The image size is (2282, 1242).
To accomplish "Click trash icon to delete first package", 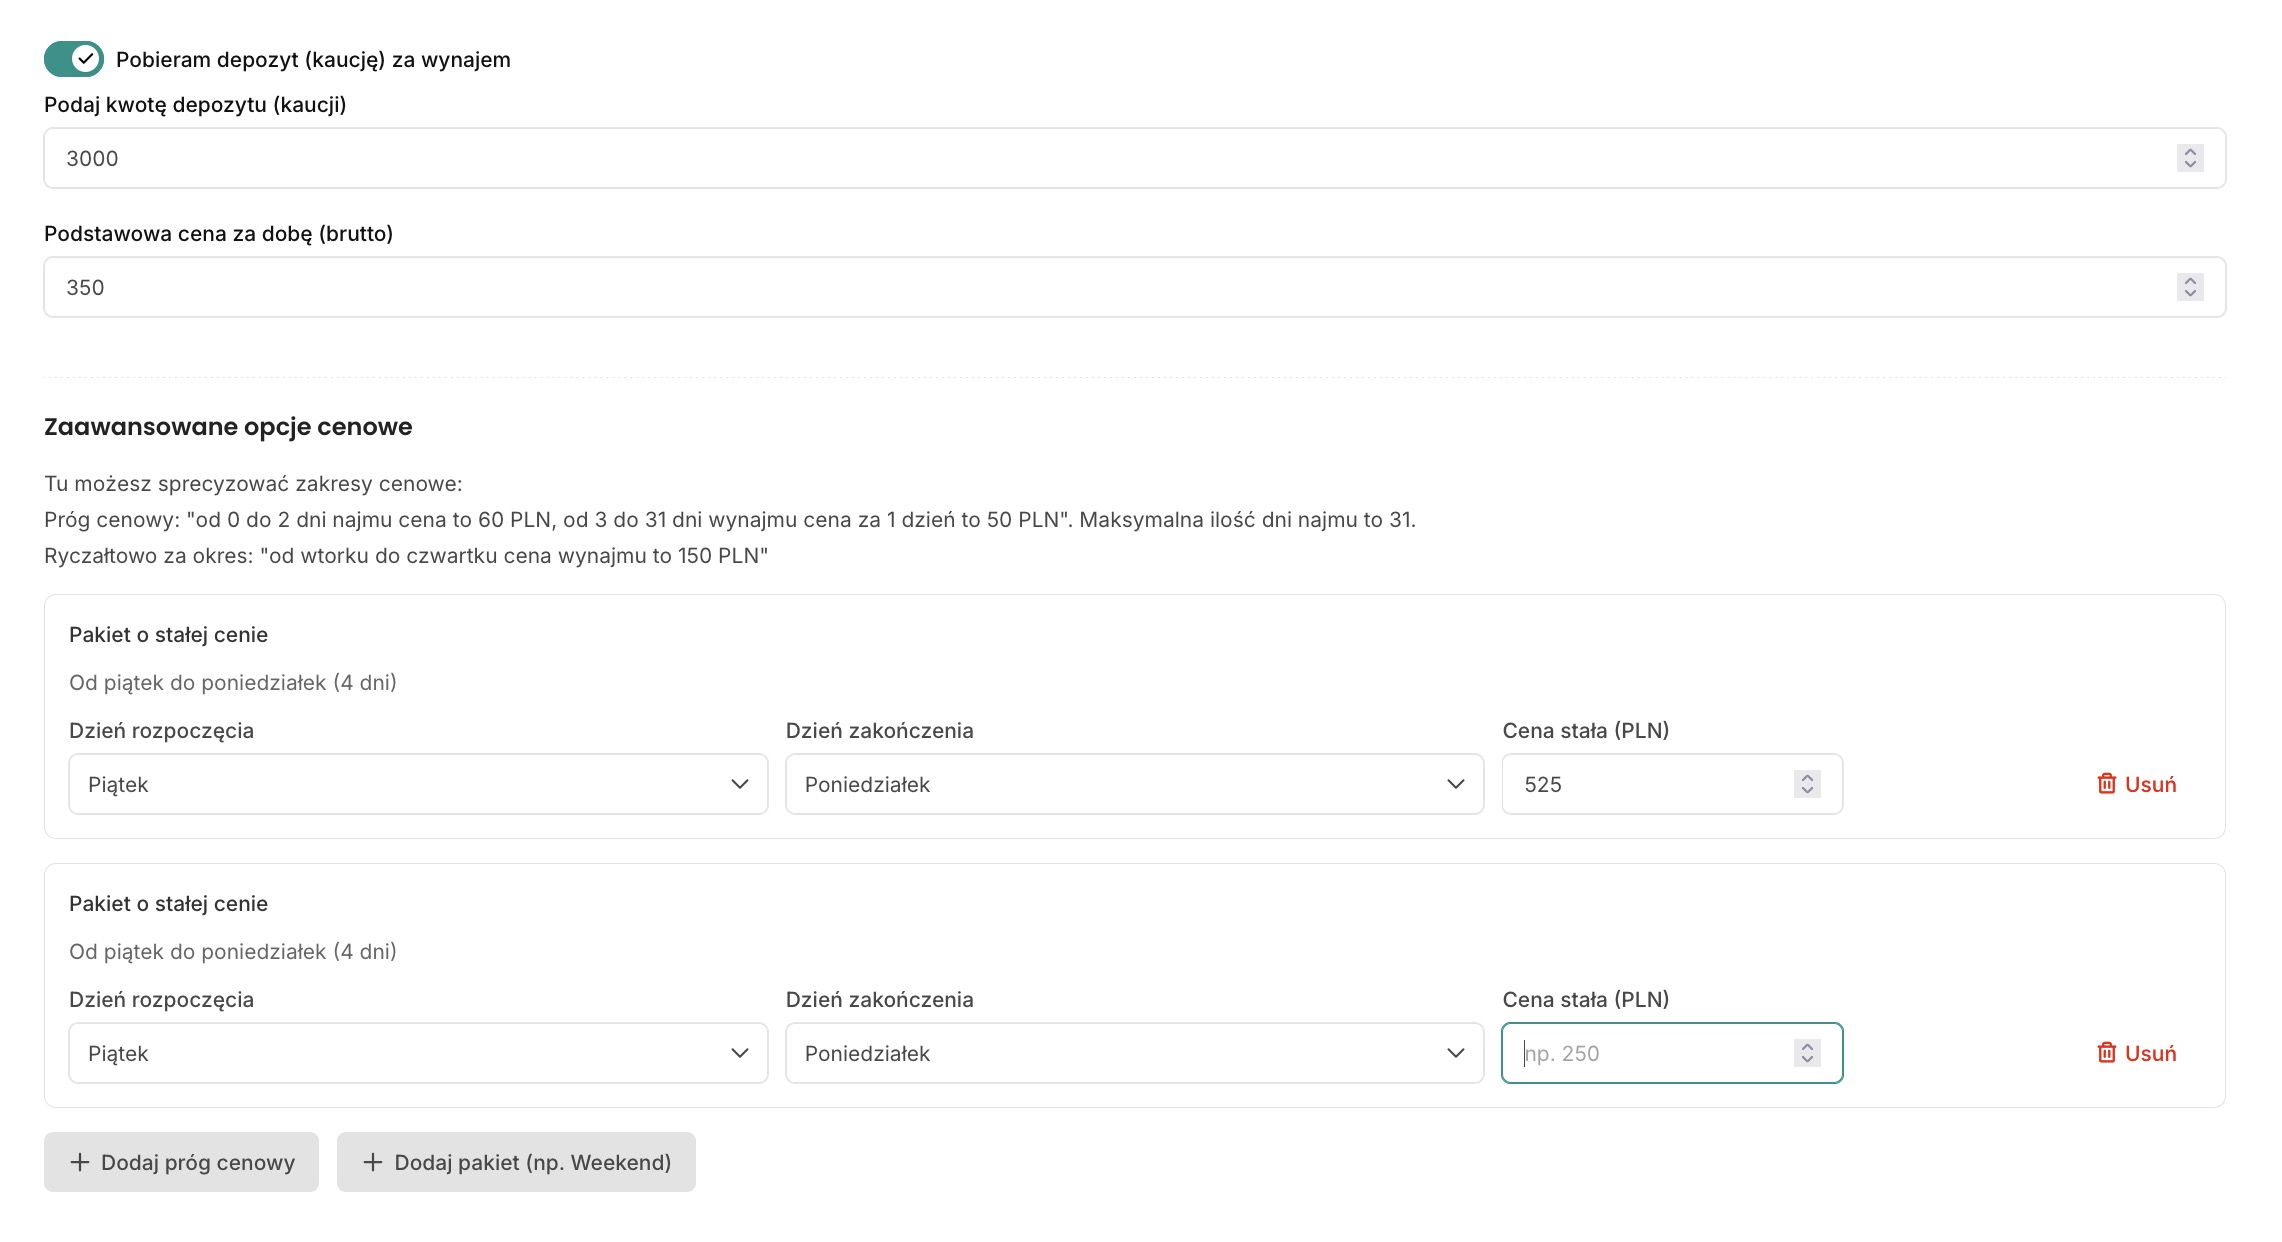I will 2106,784.
